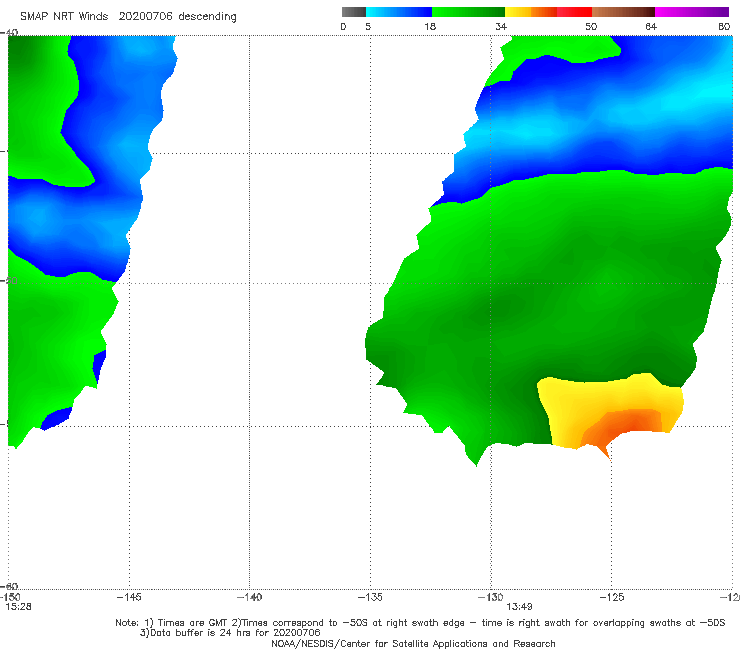Click the colorbar label 5
The image size is (740, 650).
point(368,26)
